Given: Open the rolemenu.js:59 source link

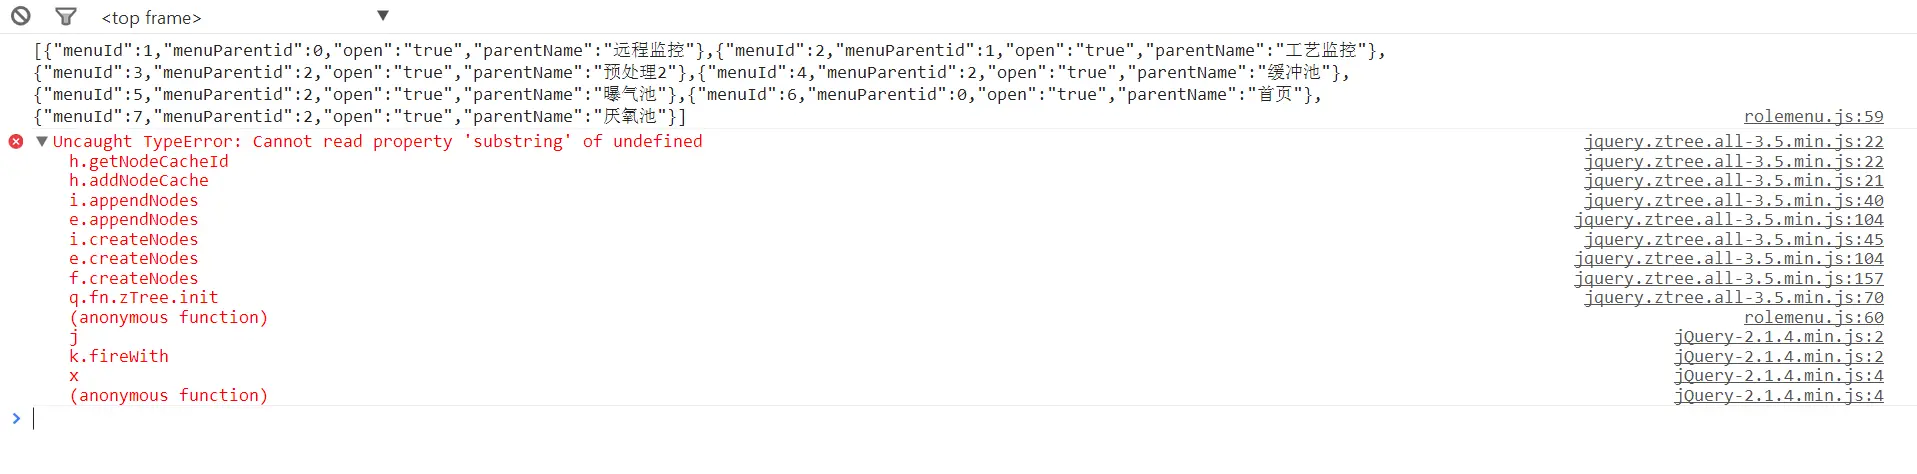Looking at the screenshot, I should (x=1813, y=117).
